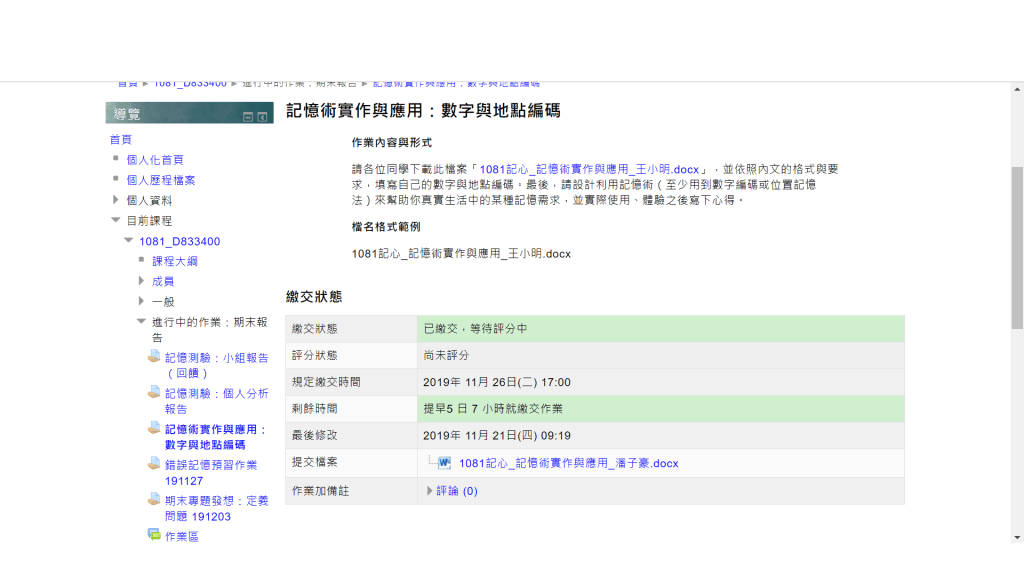Click the assignment icon next to 記憶測驗:個人分析報告
This screenshot has width=1024, height=576.
pyautogui.click(x=154, y=392)
